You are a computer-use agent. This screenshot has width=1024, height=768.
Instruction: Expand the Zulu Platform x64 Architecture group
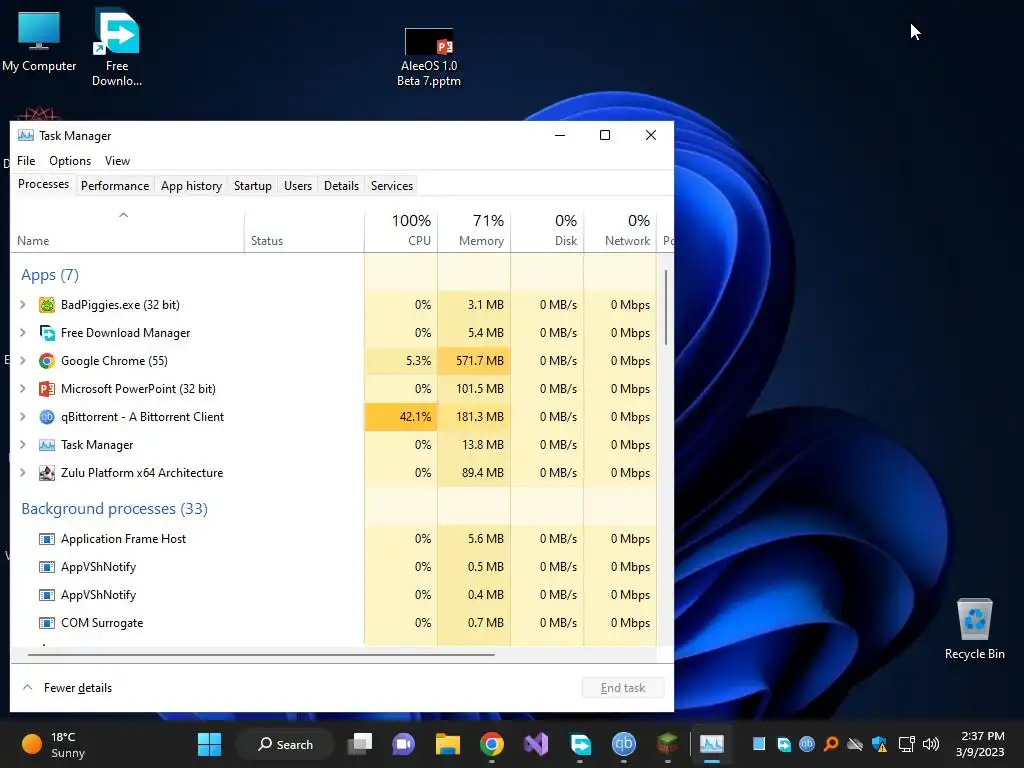click(23, 473)
